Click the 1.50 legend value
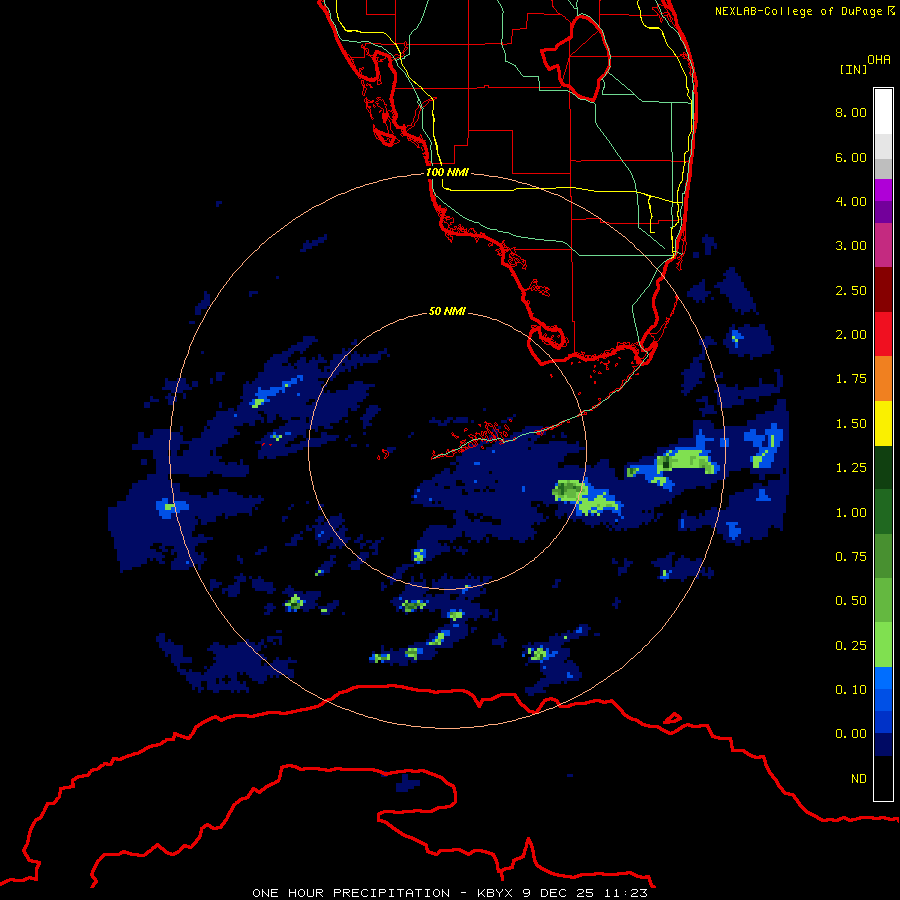This screenshot has height=900, width=900. click(851, 424)
